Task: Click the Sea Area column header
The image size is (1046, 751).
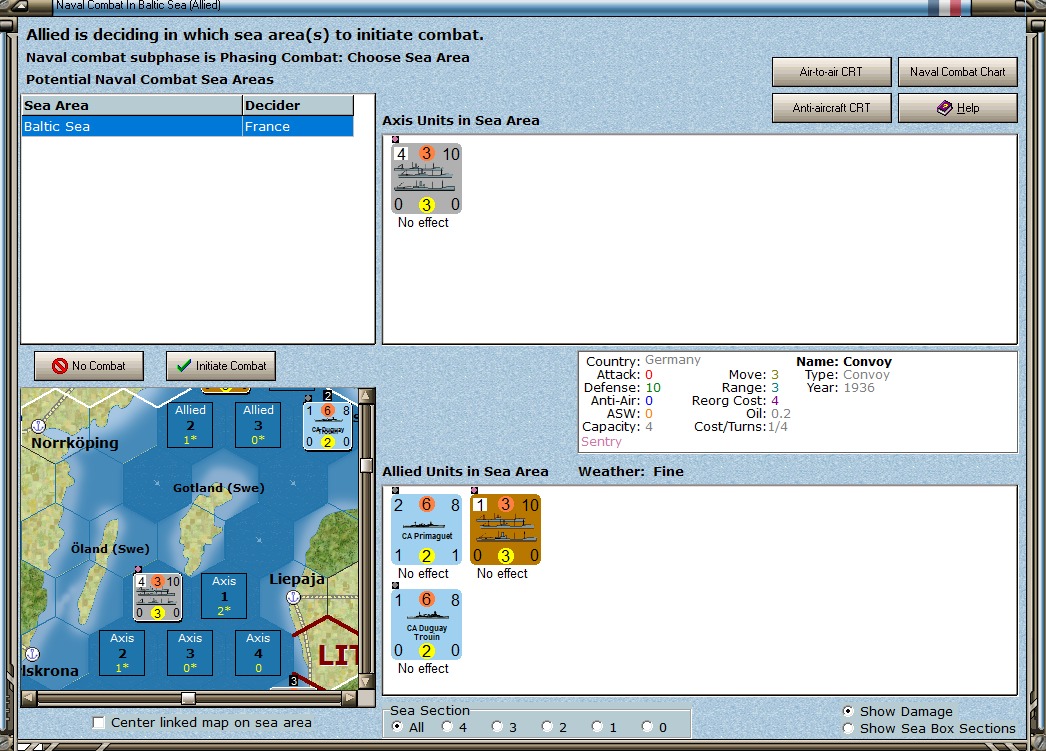Action: 132,105
